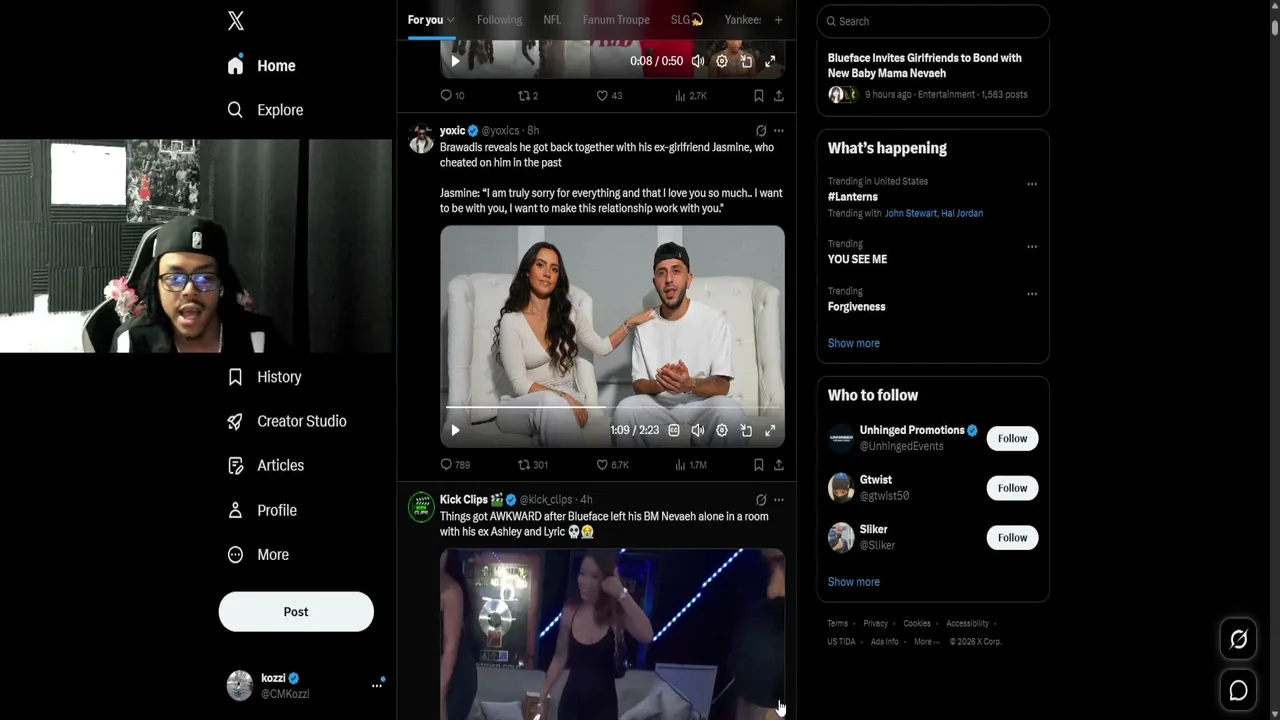Switch to the SLG tab

pos(687,20)
